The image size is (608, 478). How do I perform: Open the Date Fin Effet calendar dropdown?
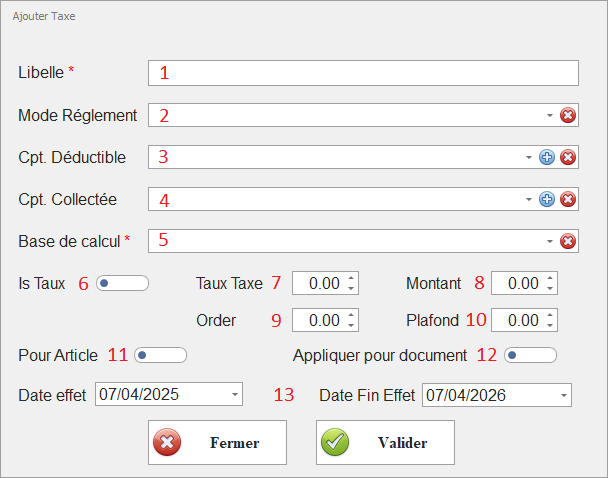point(562,395)
